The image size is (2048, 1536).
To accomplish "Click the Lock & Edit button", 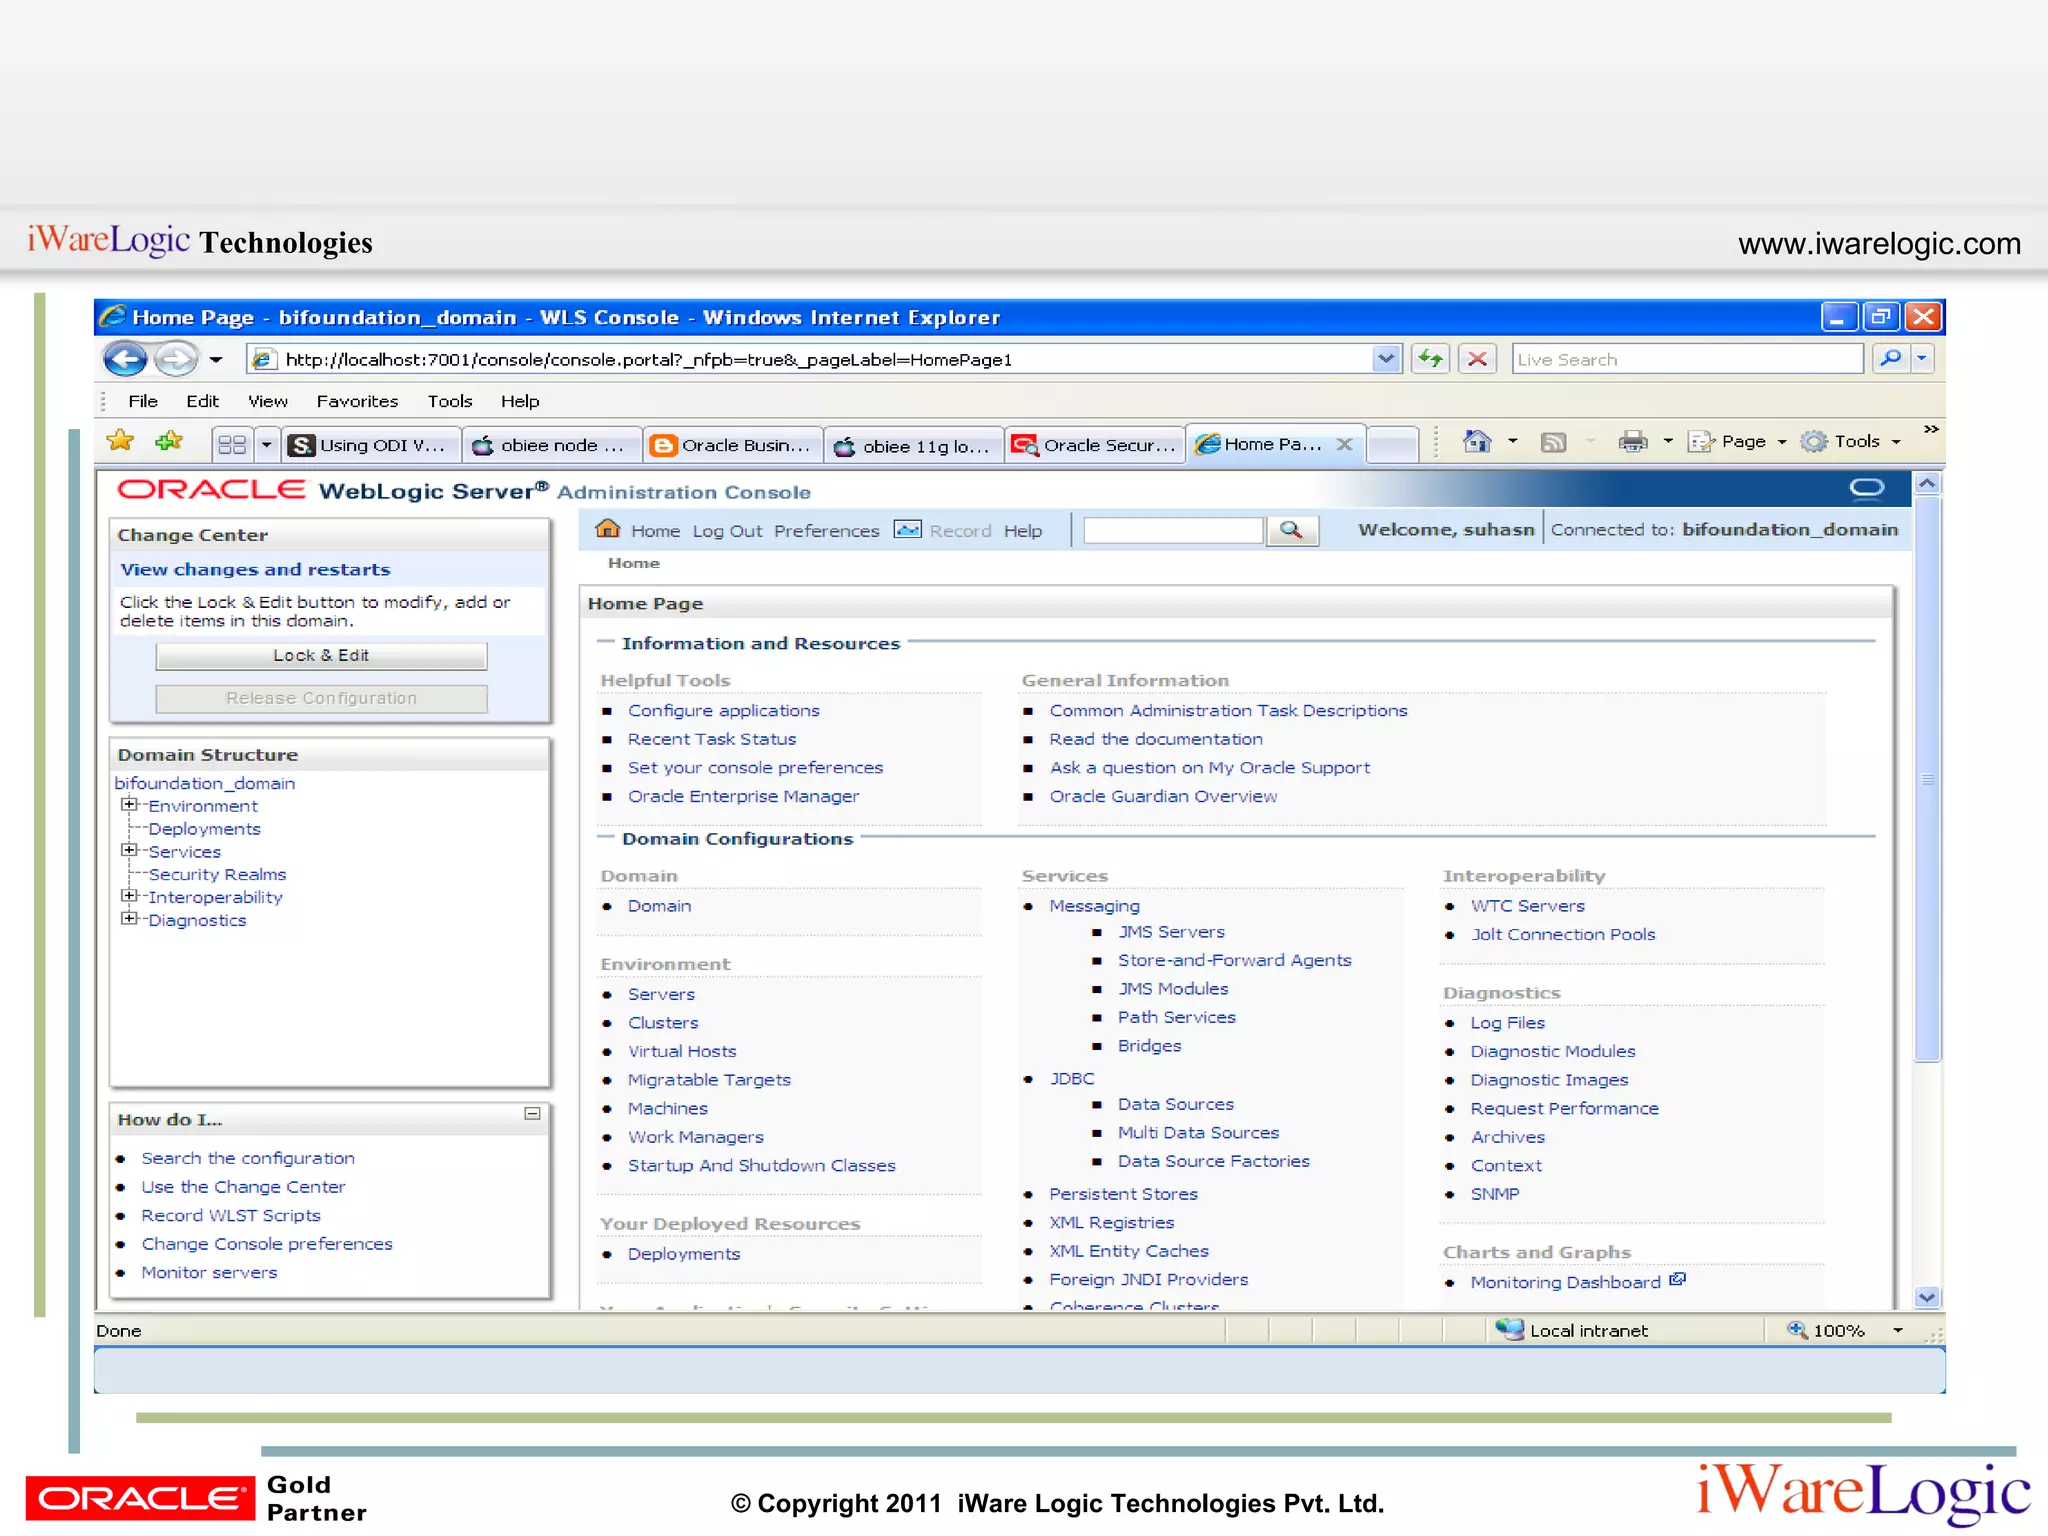I will pyautogui.click(x=321, y=656).
